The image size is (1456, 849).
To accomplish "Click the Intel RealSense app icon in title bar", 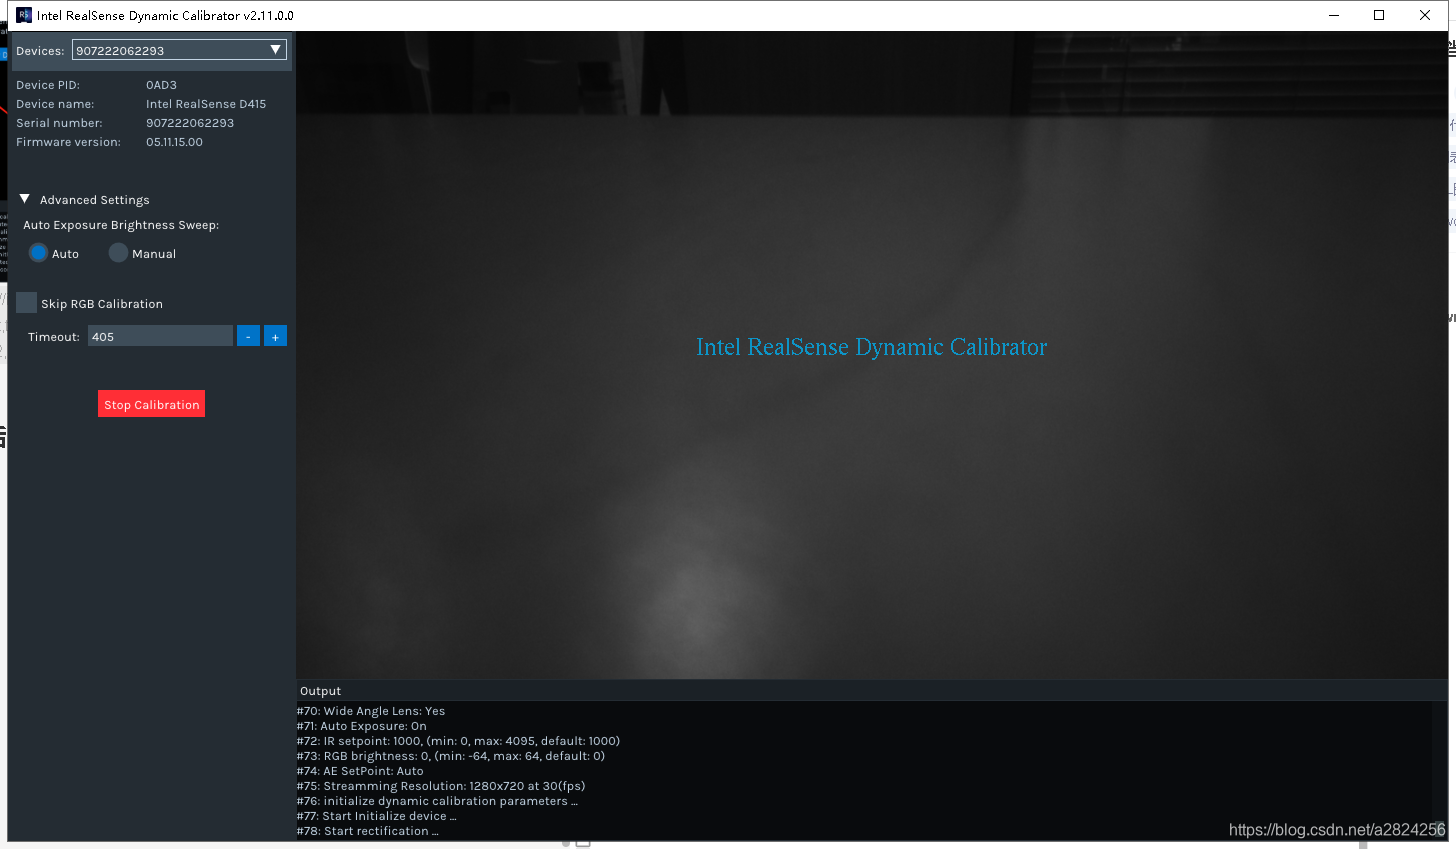I will [24, 15].
